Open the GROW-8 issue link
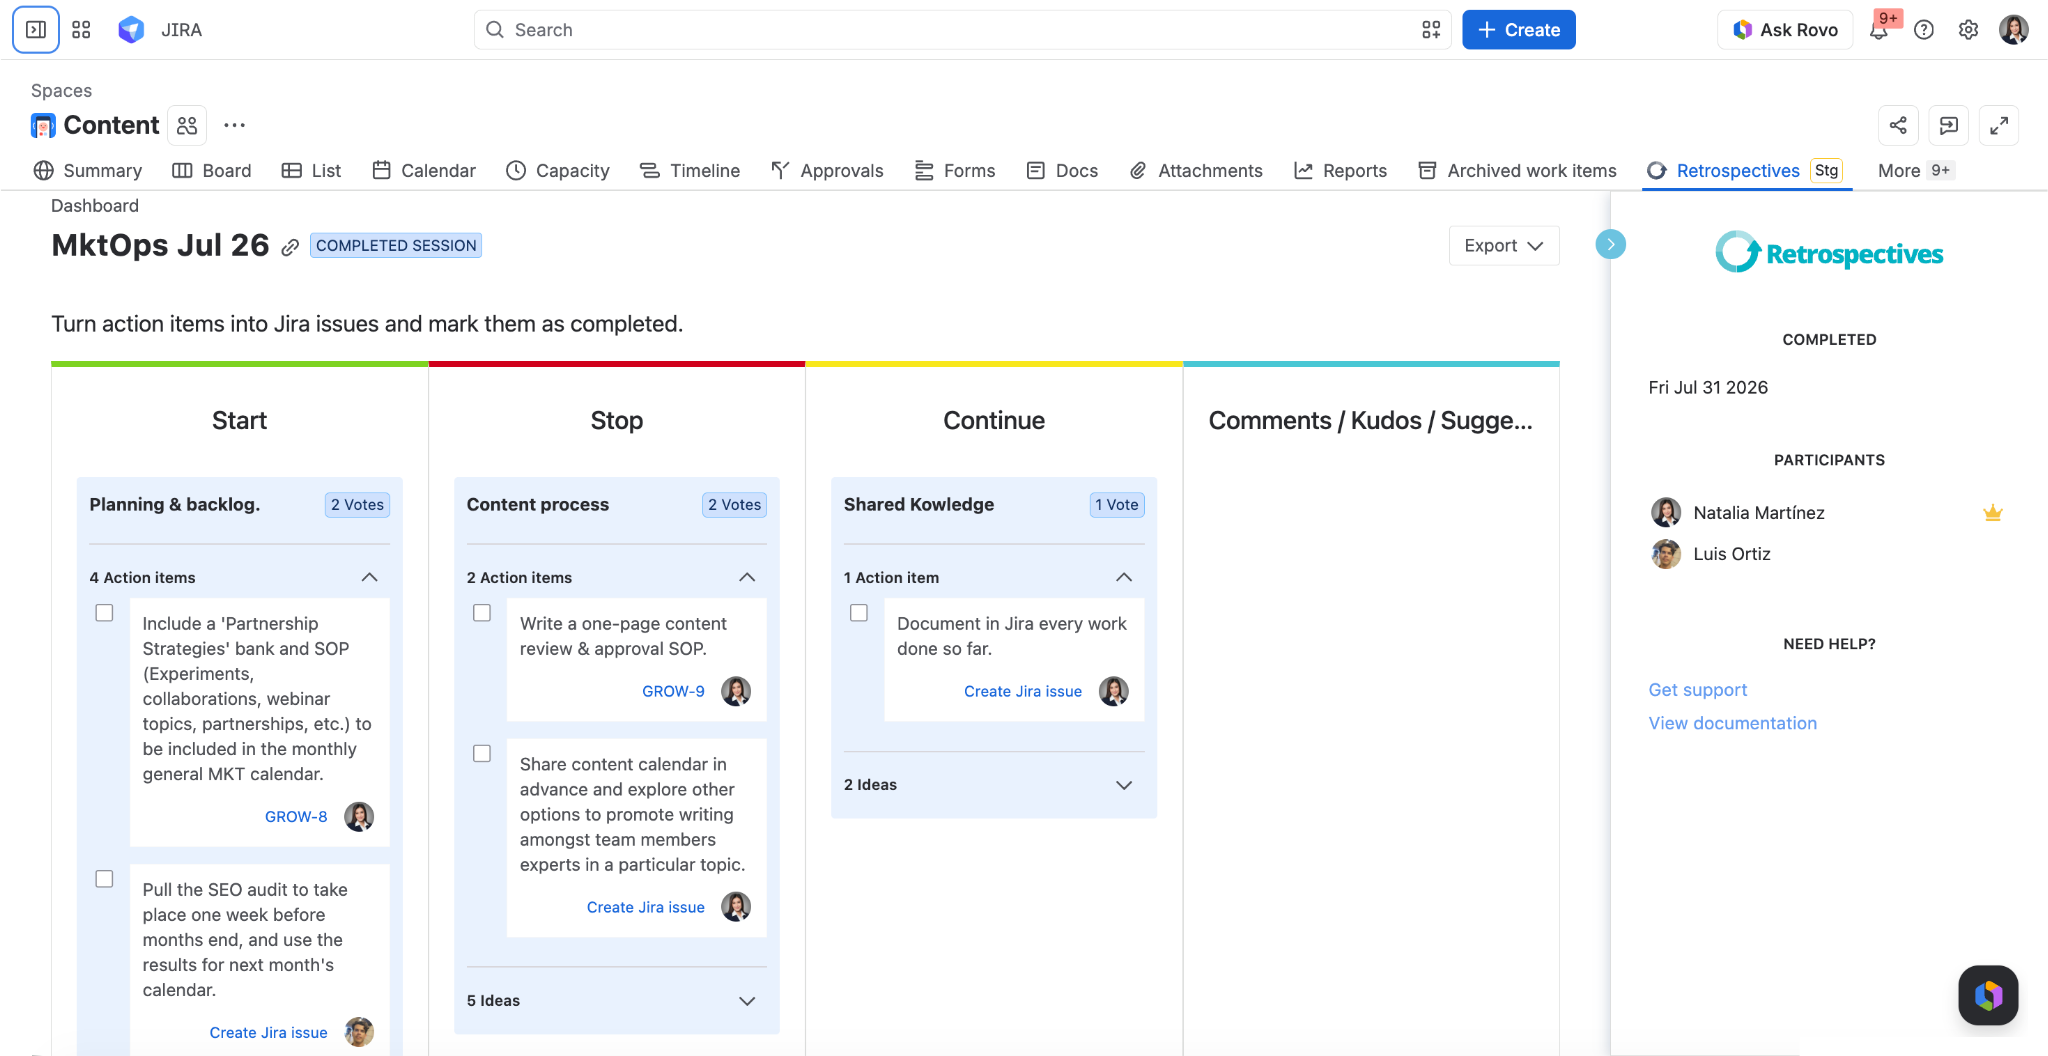The height and width of the screenshot is (1056, 2048). [296, 817]
